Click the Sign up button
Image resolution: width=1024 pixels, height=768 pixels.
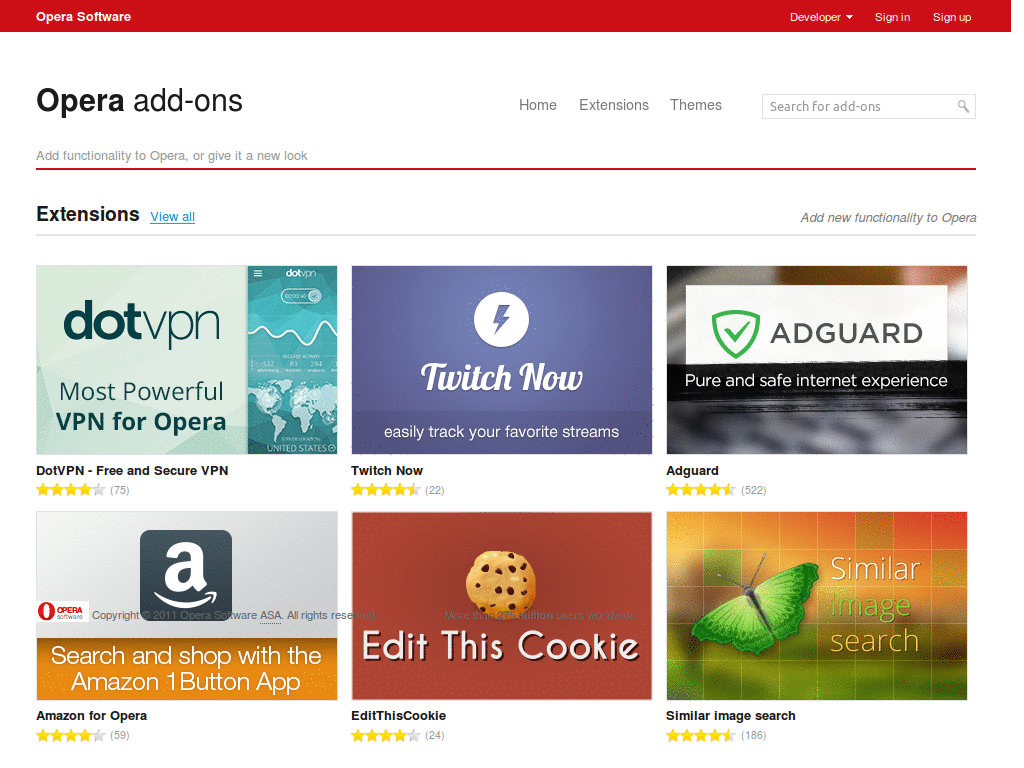tap(951, 17)
